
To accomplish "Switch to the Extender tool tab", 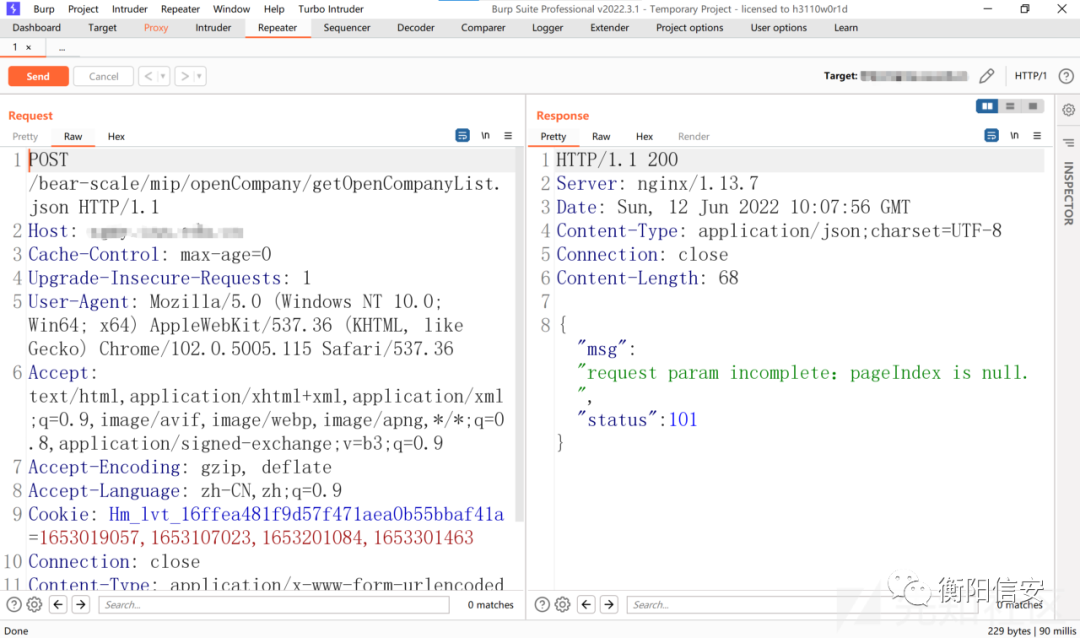I will coord(609,28).
